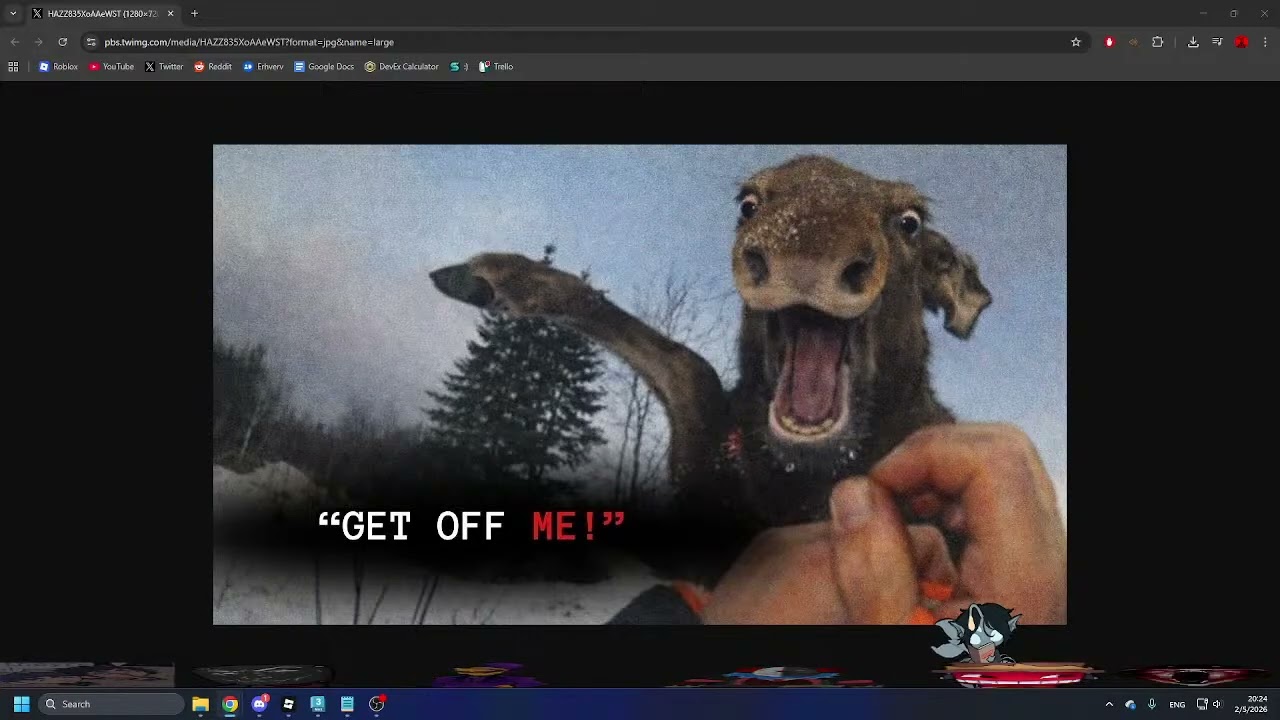
Task: Open the red profile avatar
Action: click(1241, 42)
